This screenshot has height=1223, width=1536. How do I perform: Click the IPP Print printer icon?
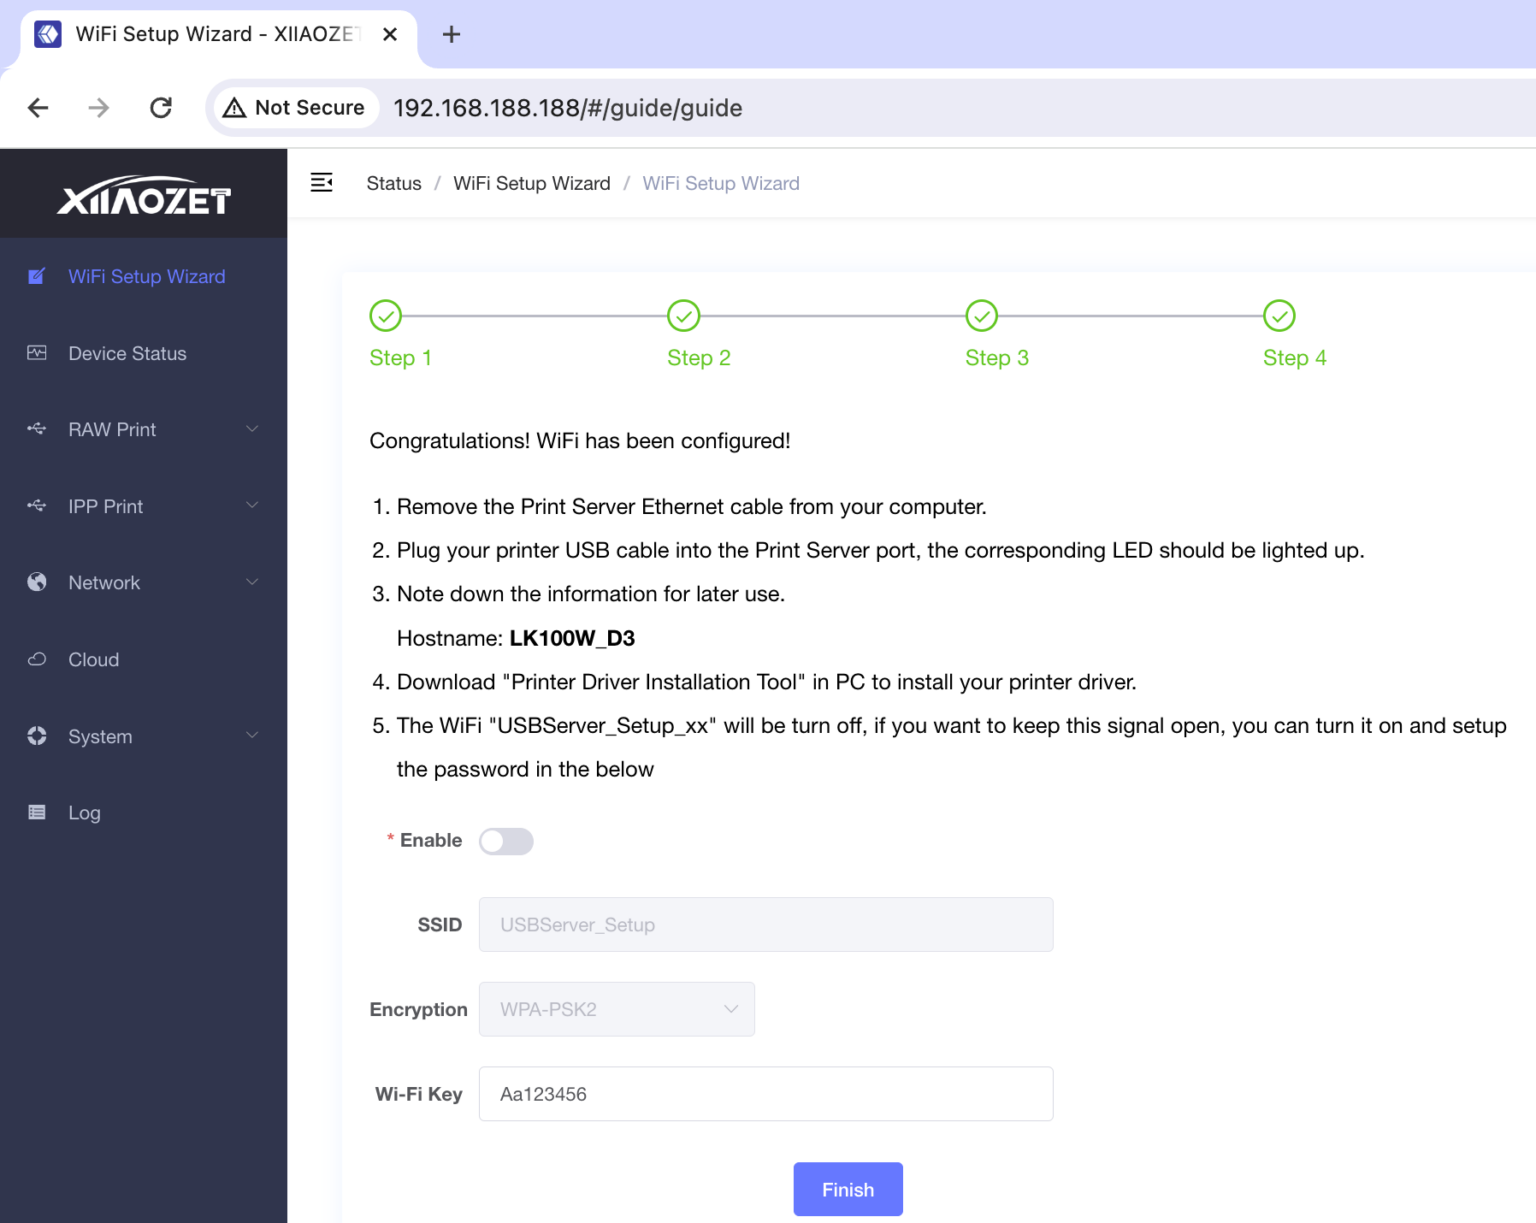click(36, 506)
